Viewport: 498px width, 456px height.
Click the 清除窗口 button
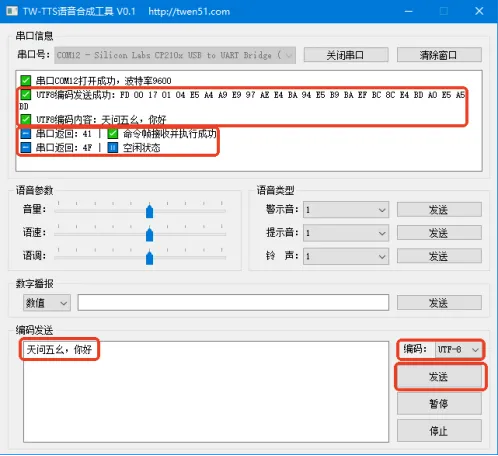coord(439,55)
